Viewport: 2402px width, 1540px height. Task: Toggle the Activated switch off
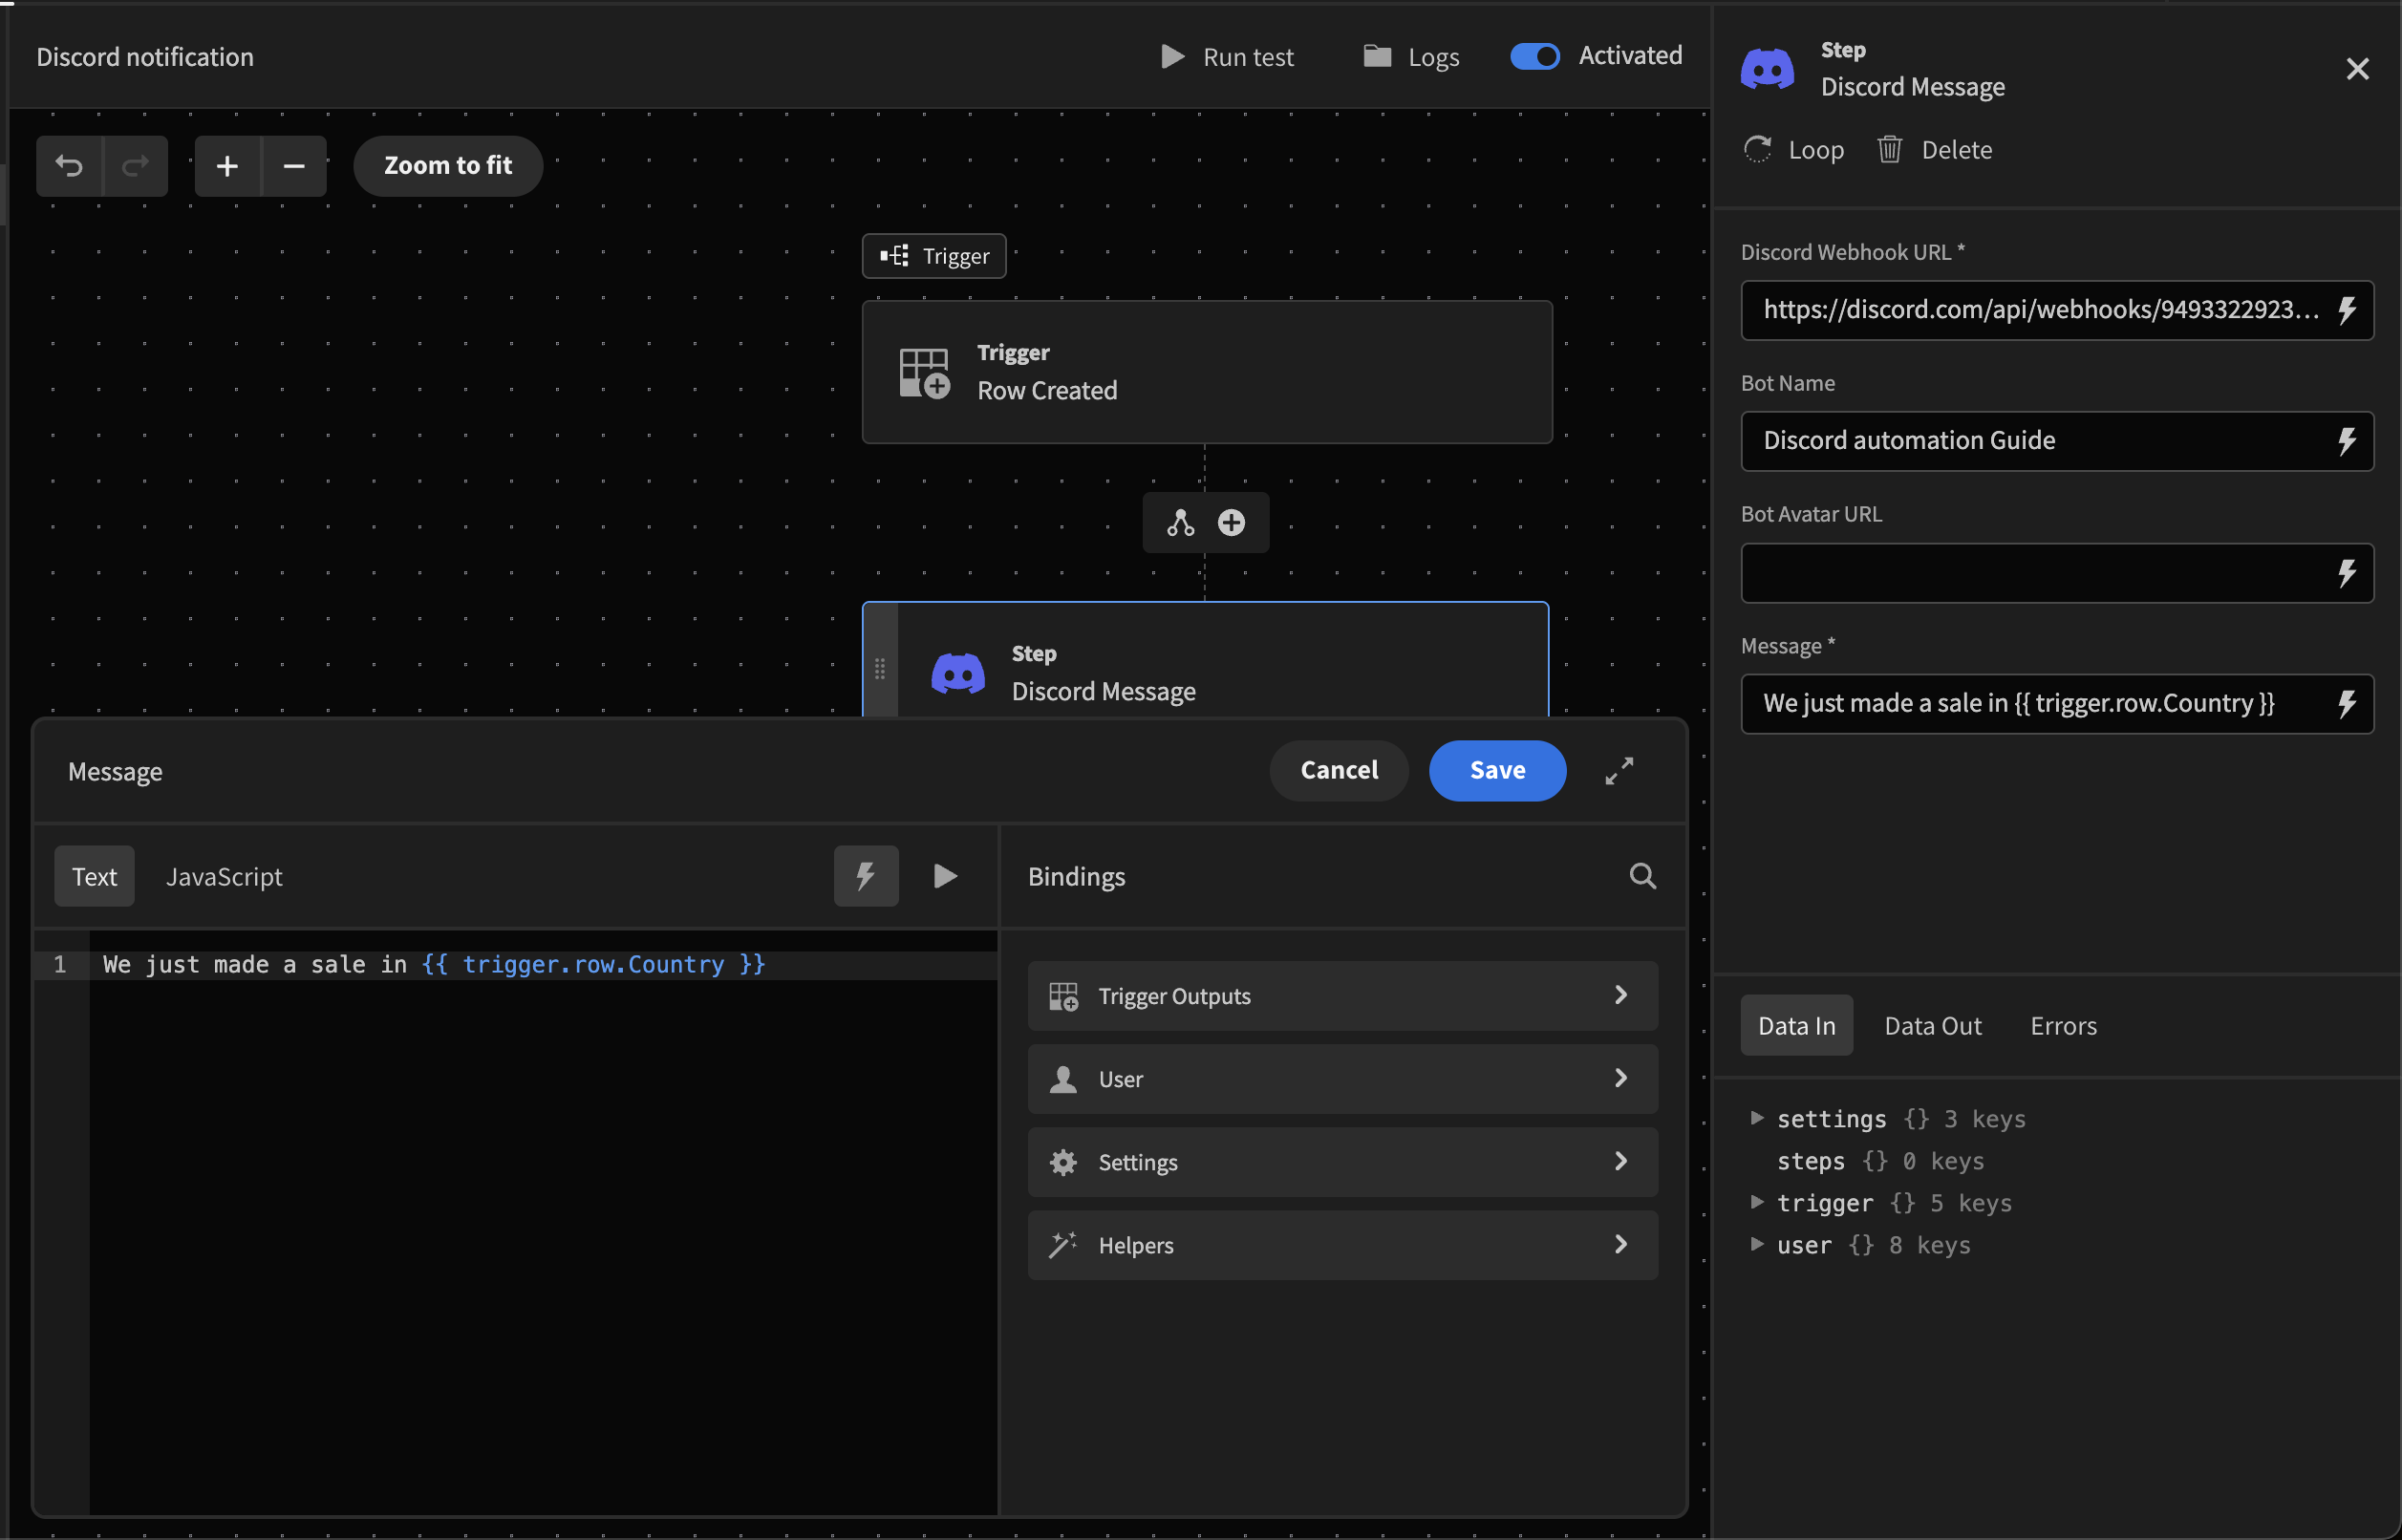(1534, 56)
